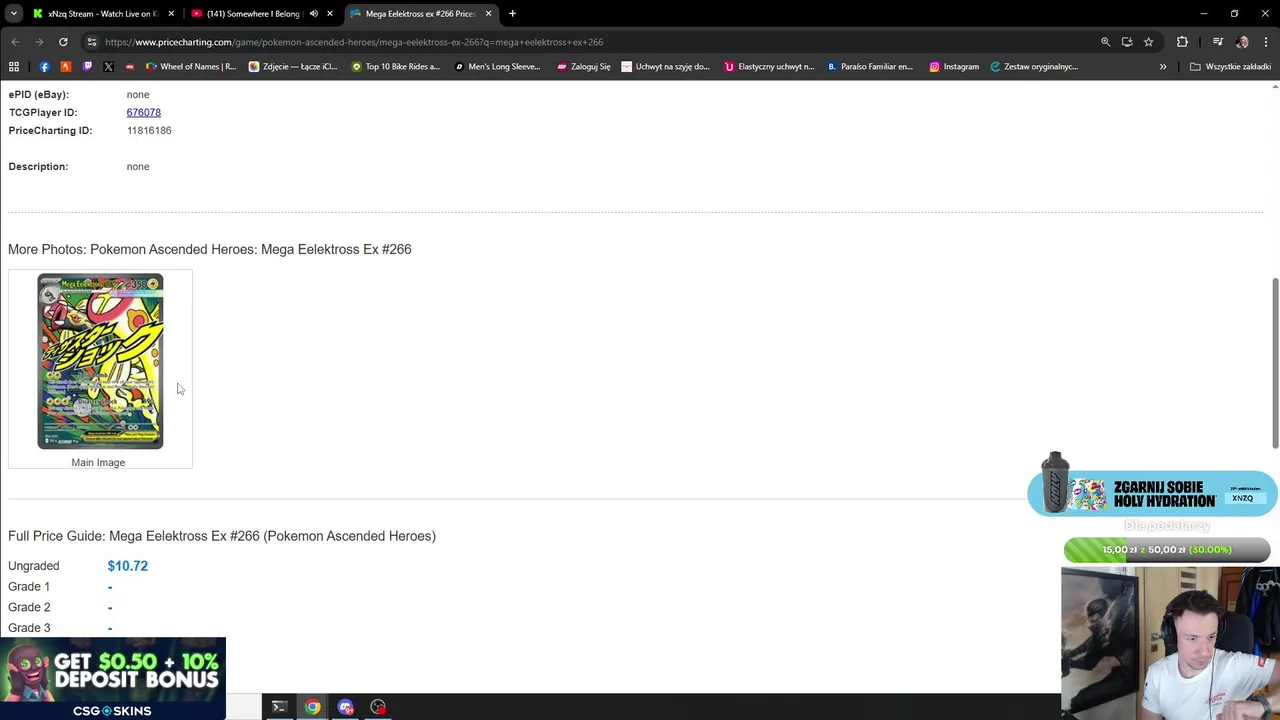Image resolution: width=1280 pixels, height=720 pixels.
Task: Open TCGPlayer ID link 676078
Action: [143, 113]
